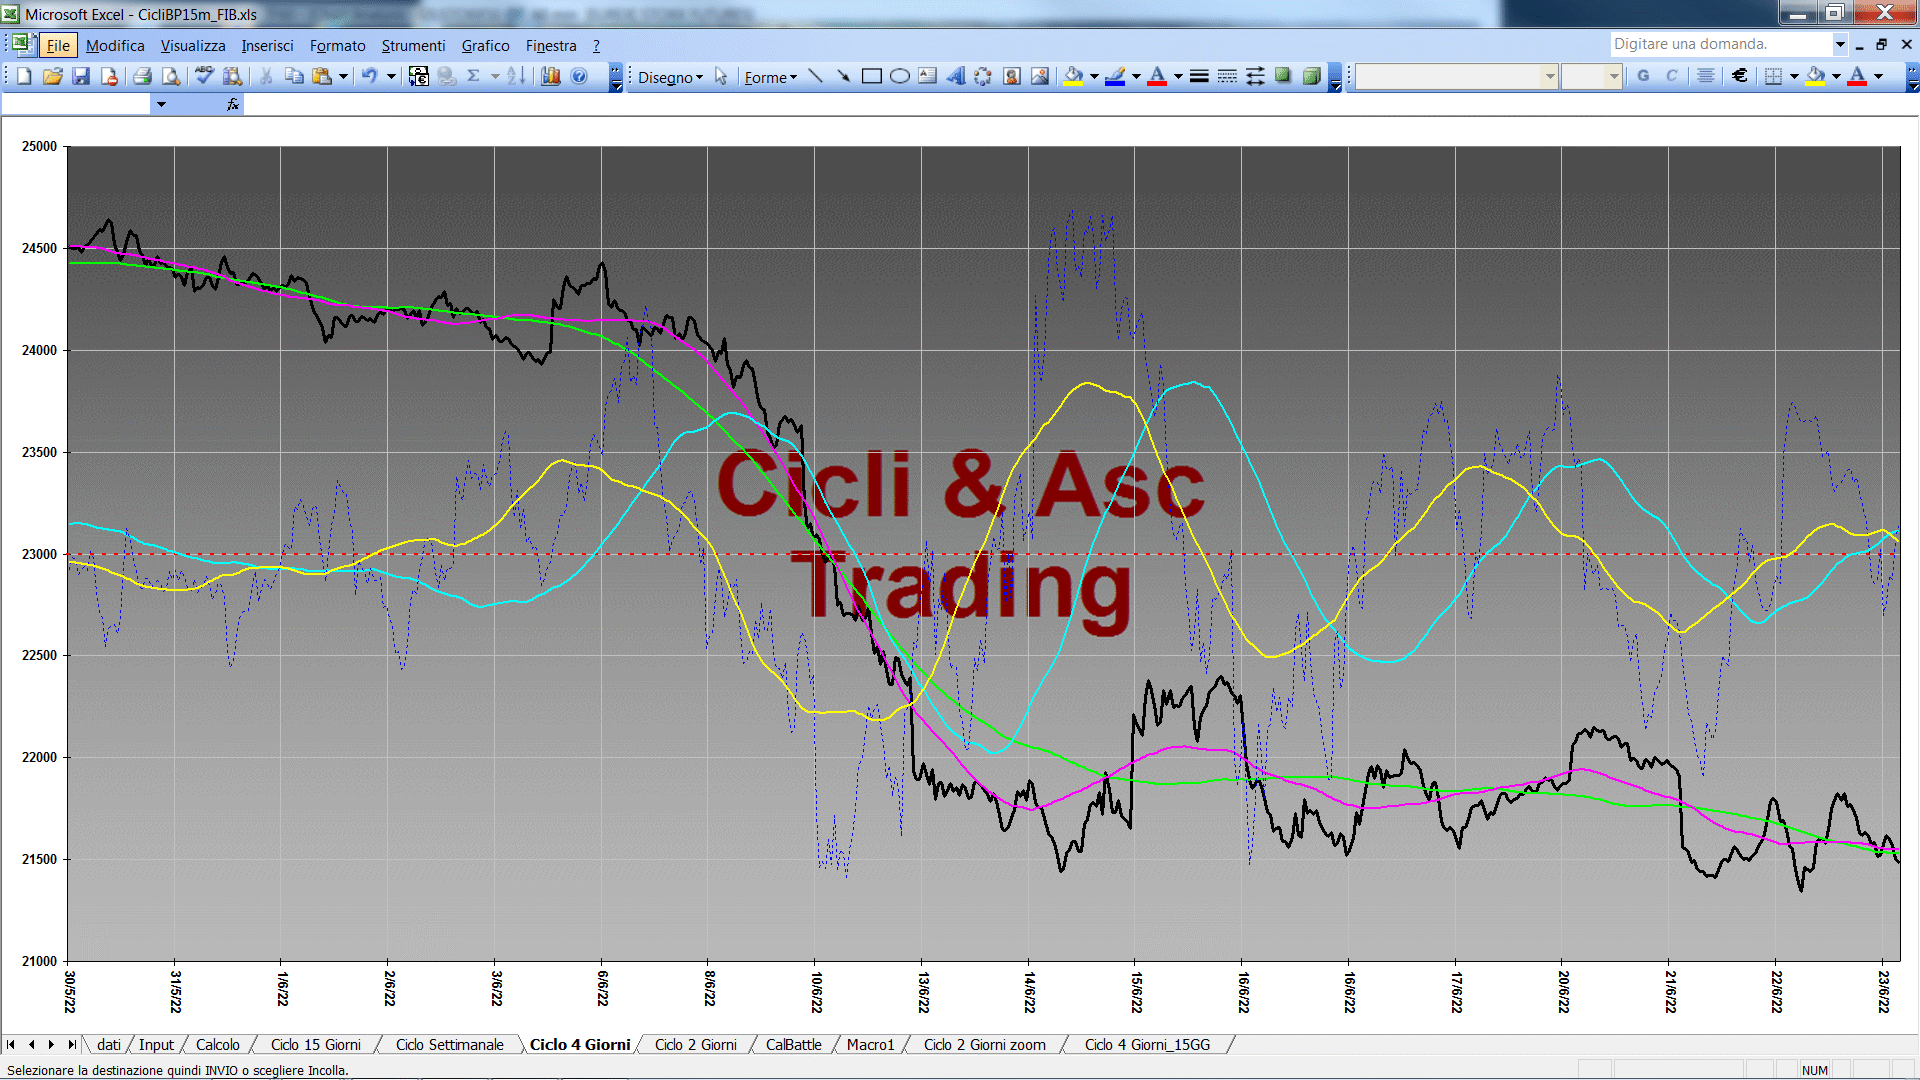Select the Oval drawing tool
1920x1080 pixels.
899,76
